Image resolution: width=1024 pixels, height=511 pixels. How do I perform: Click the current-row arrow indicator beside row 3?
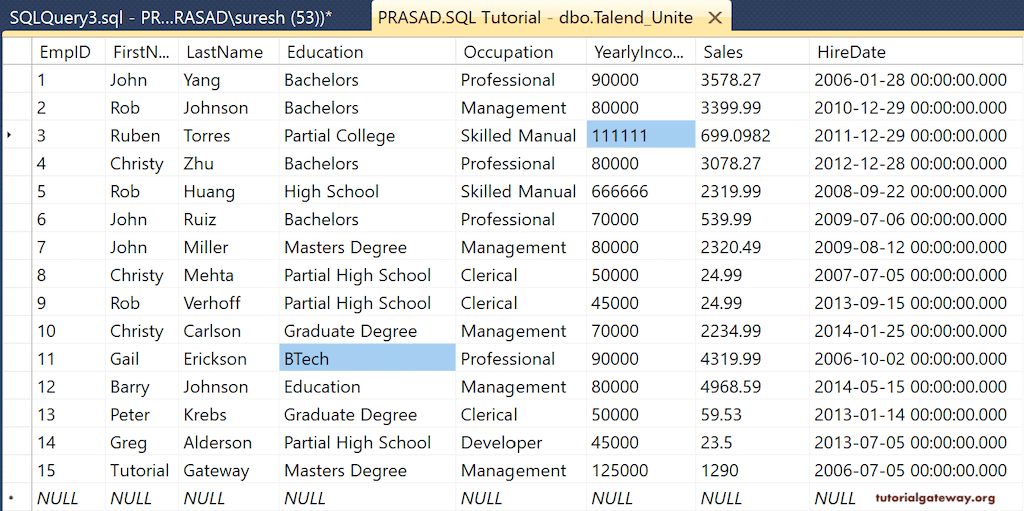click(10, 136)
